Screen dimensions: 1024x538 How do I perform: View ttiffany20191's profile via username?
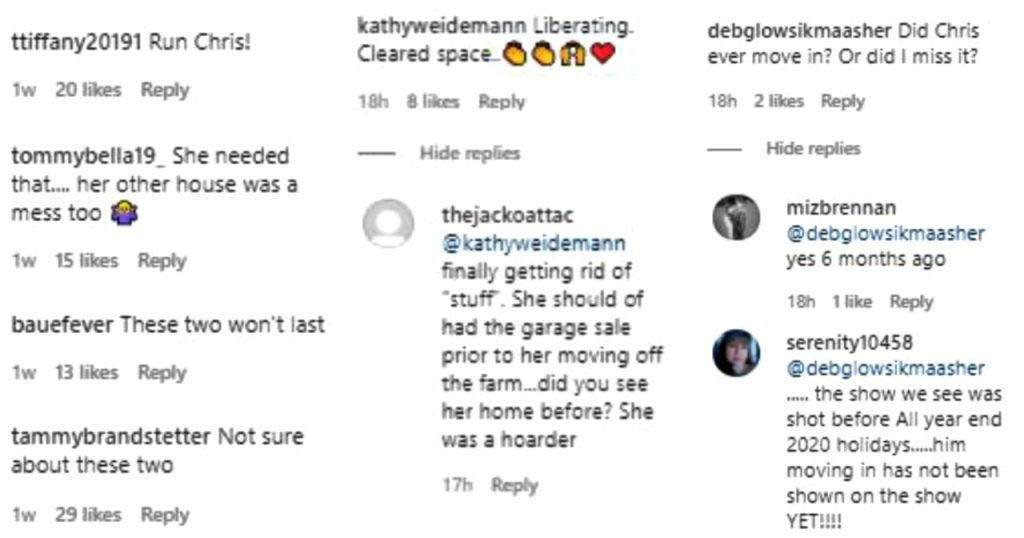pos(78,43)
